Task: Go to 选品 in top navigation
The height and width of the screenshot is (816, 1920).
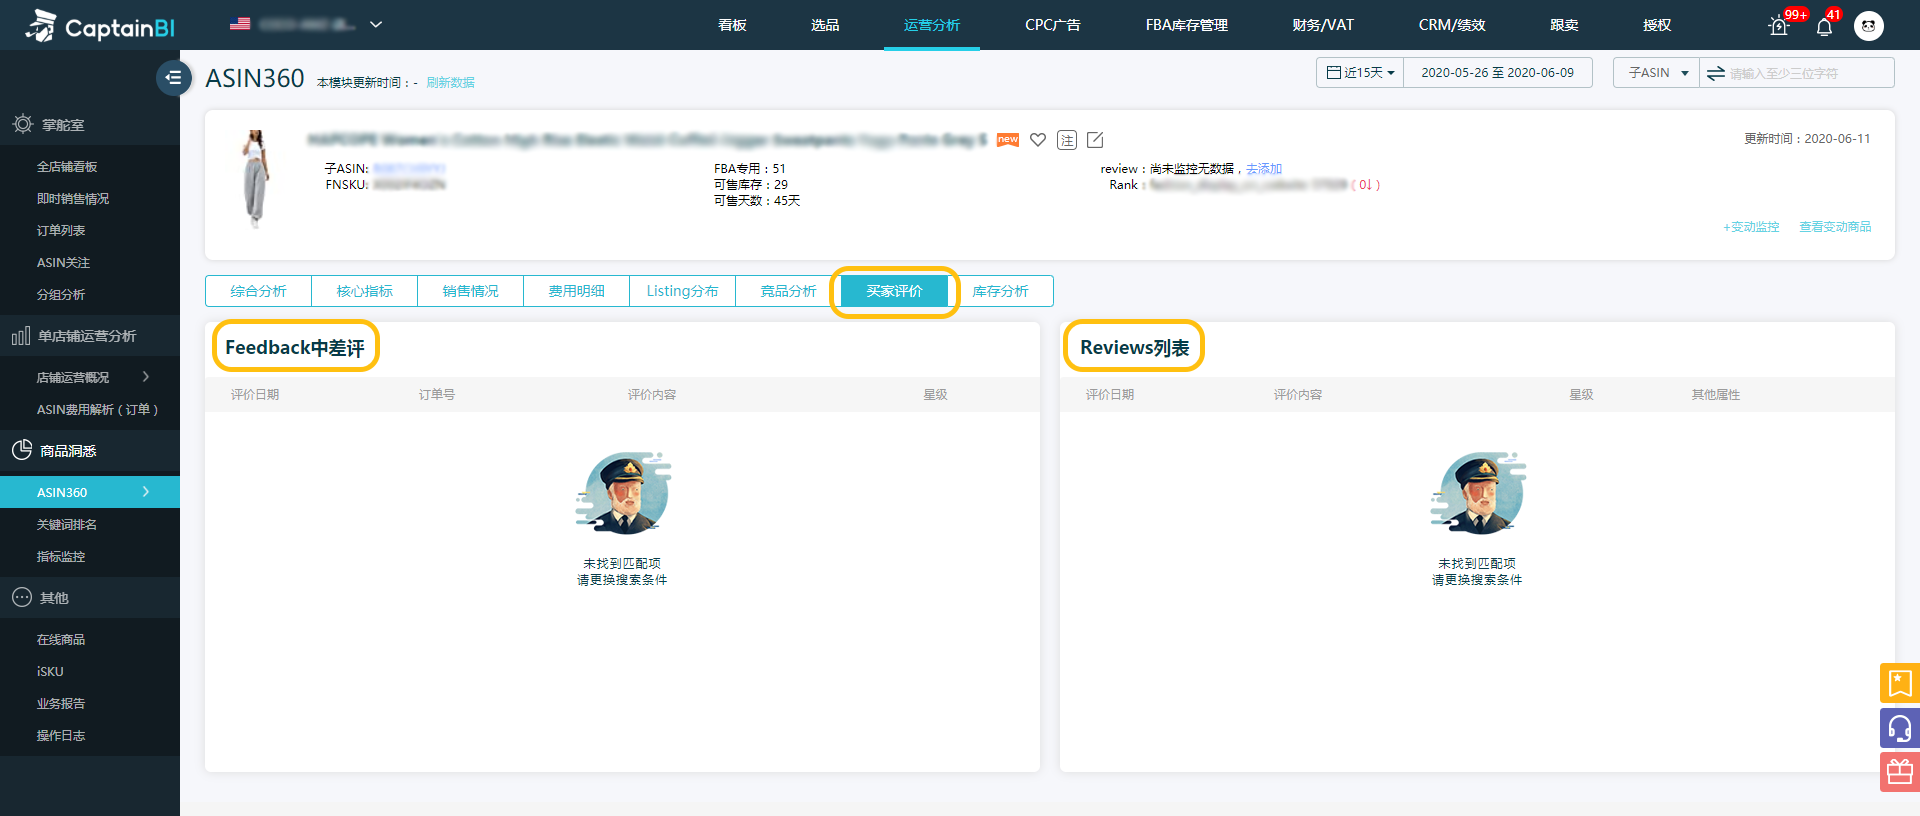Action: tap(825, 25)
